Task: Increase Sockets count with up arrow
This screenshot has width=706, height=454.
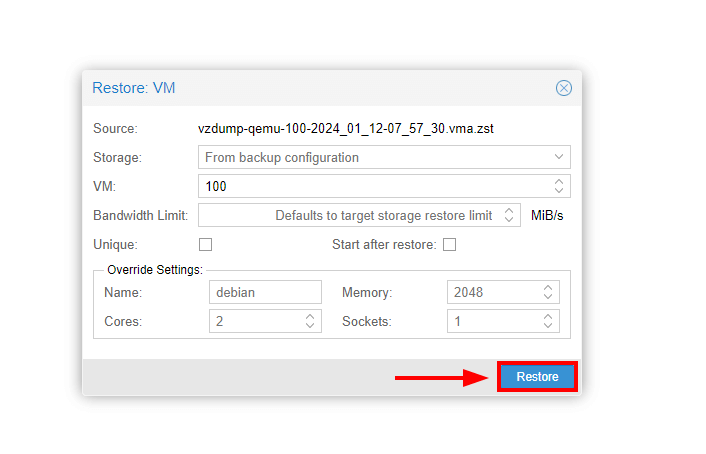Action: [x=548, y=317]
